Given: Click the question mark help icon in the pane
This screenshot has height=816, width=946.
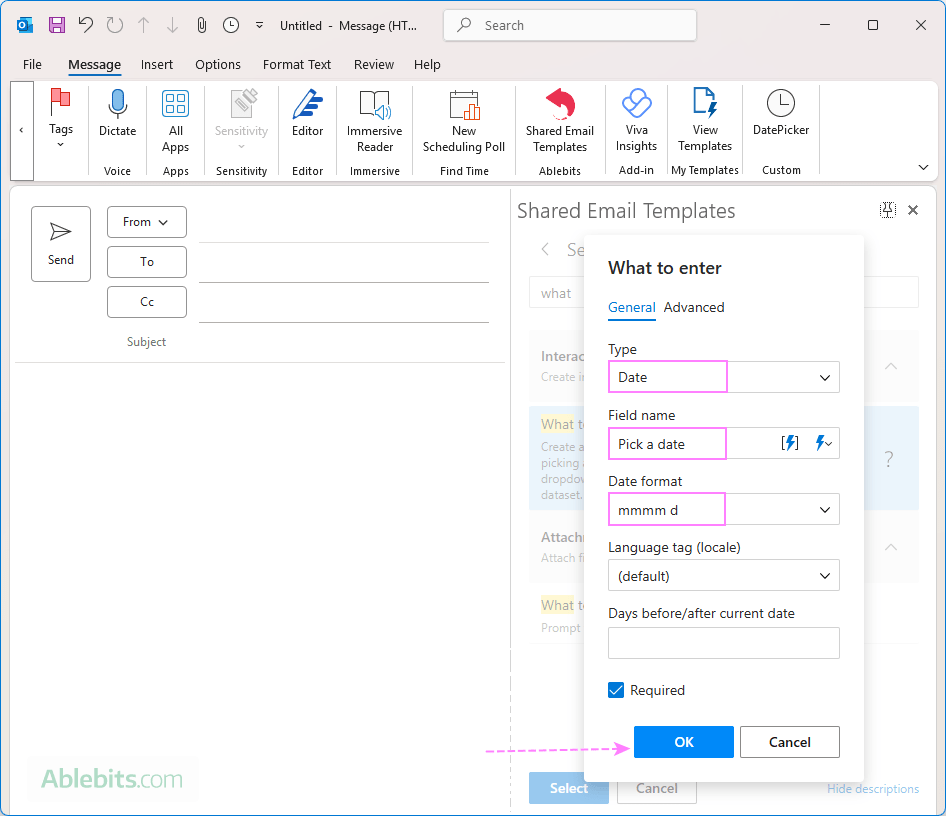Looking at the screenshot, I should 889,459.
